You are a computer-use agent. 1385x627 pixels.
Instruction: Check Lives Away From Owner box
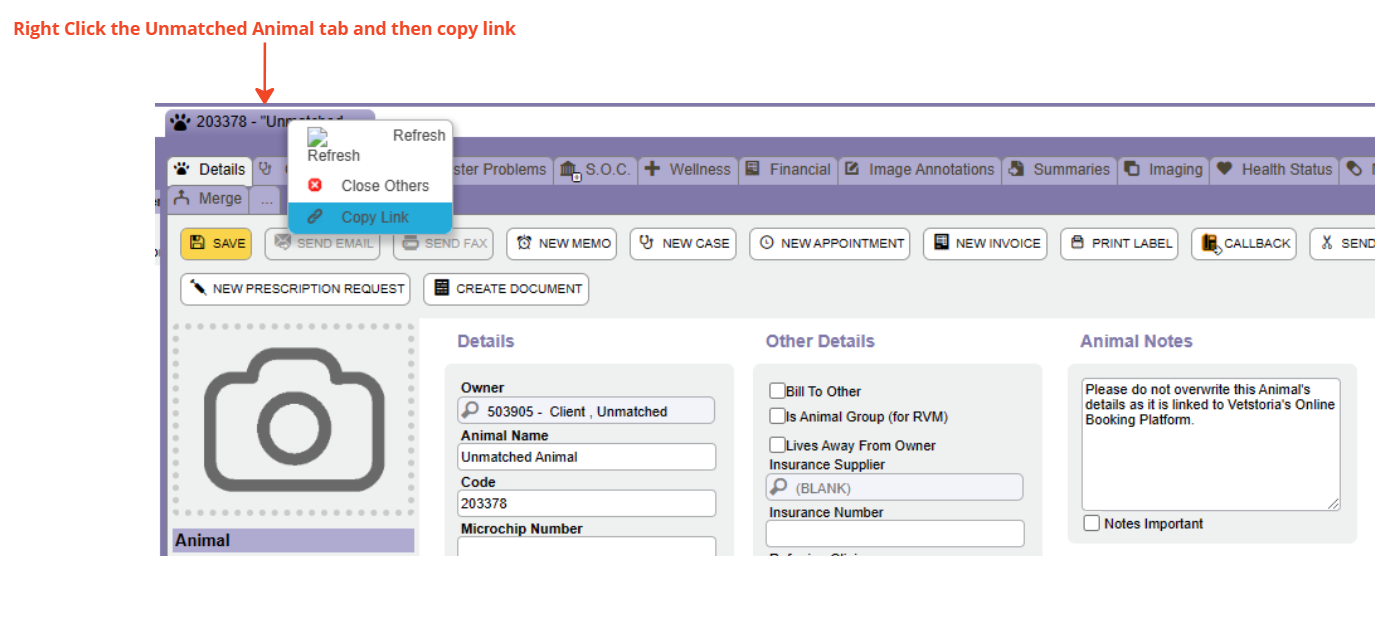[777, 445]
